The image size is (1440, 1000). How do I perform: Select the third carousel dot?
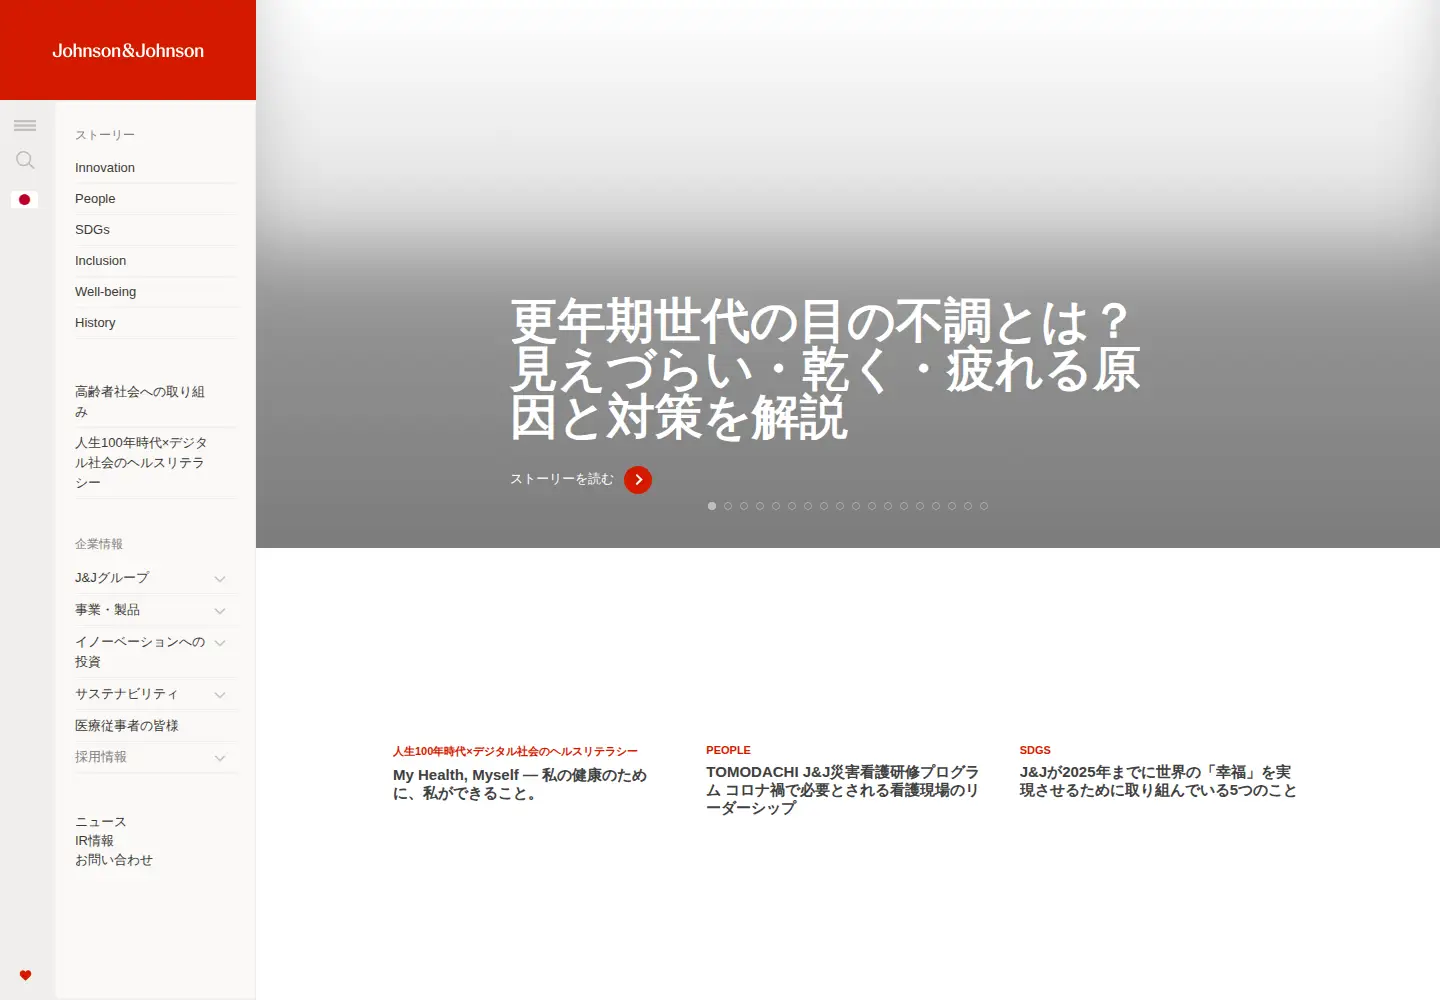click(x=744, y=506)
